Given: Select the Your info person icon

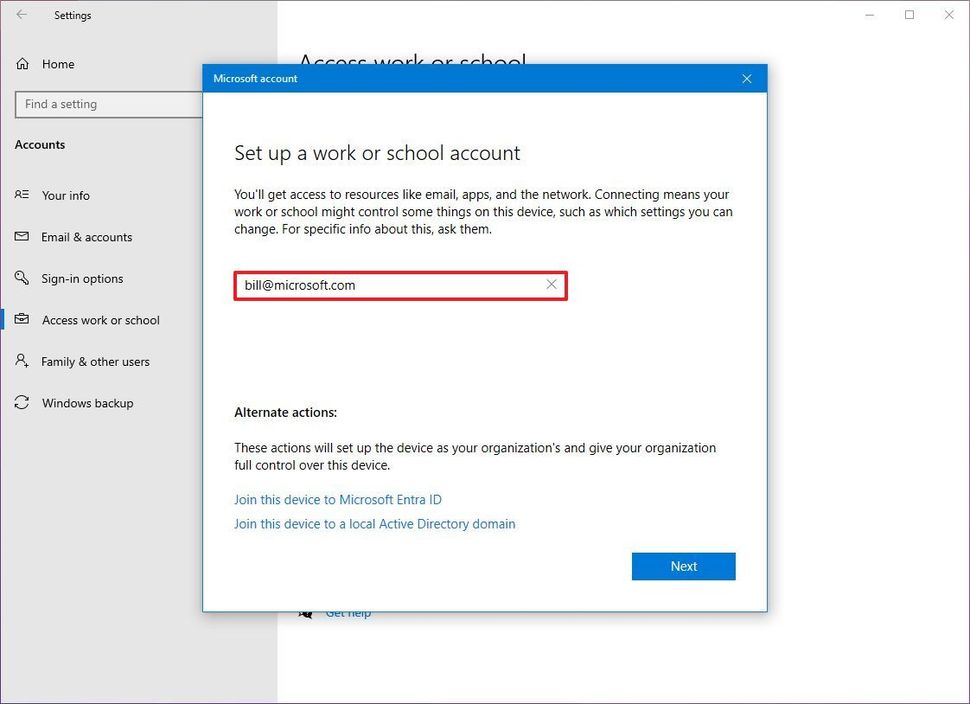Looking at the screenshot, I should [x=22, y=195].
